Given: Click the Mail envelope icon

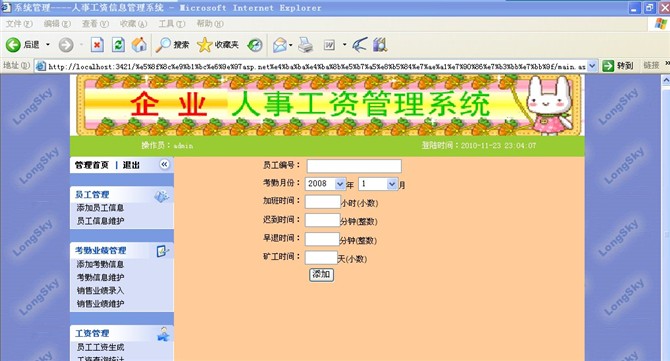Looking at the screenshot, I should point(280,45).
